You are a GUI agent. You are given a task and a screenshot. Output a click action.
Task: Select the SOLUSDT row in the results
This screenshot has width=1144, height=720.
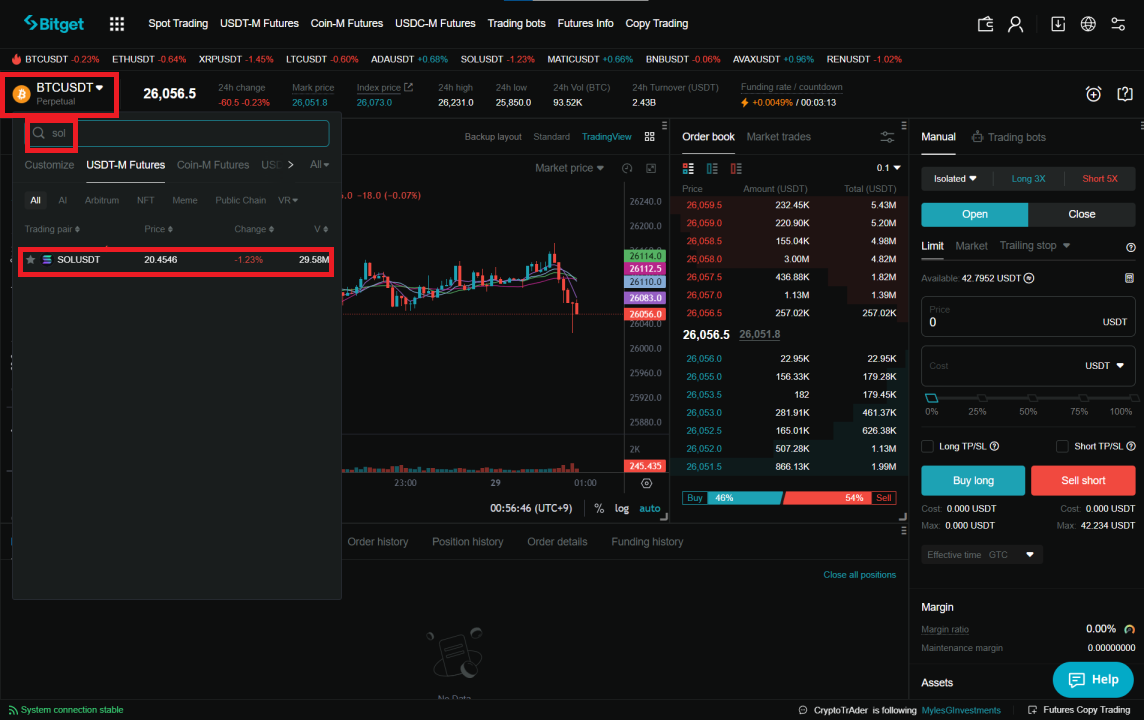[177, 260]
